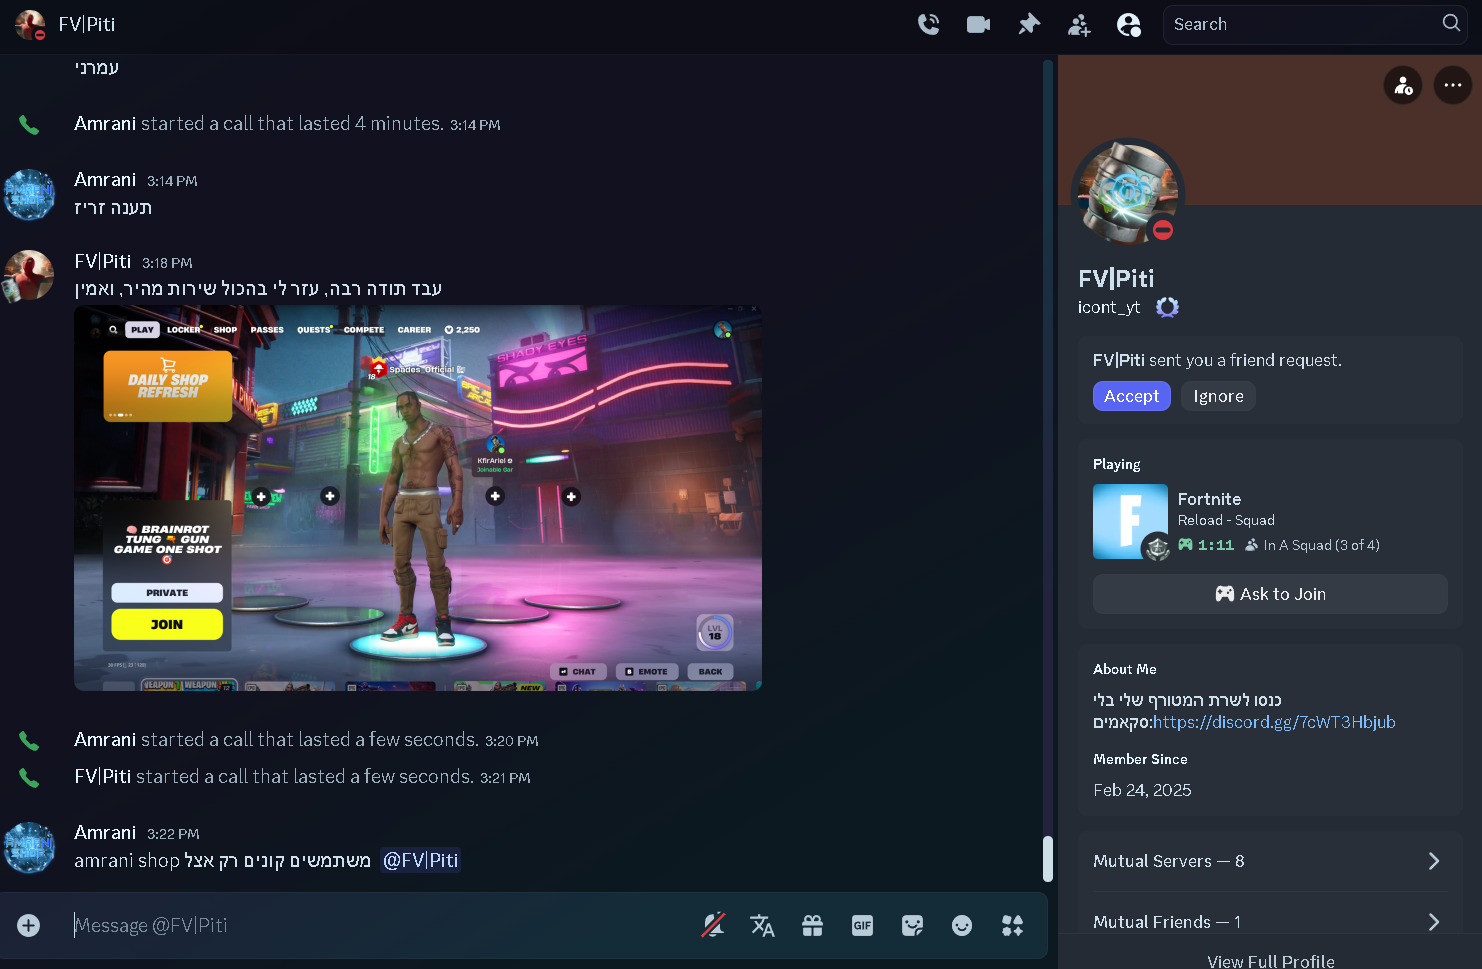Image resolution: width=1482 pixels, height=969 pixels.
Task: Add friends to DM
Action: (1079, 25)
